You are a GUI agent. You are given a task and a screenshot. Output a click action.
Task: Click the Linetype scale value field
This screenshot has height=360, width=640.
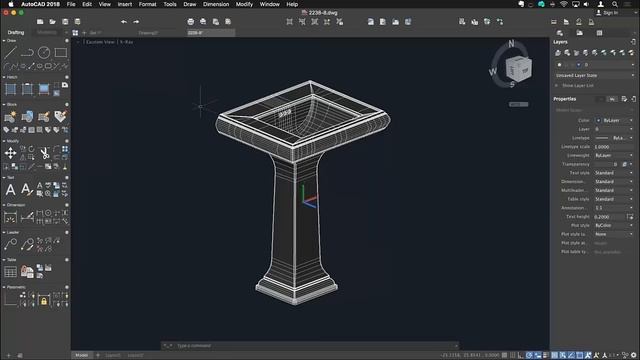click(614, 147)
